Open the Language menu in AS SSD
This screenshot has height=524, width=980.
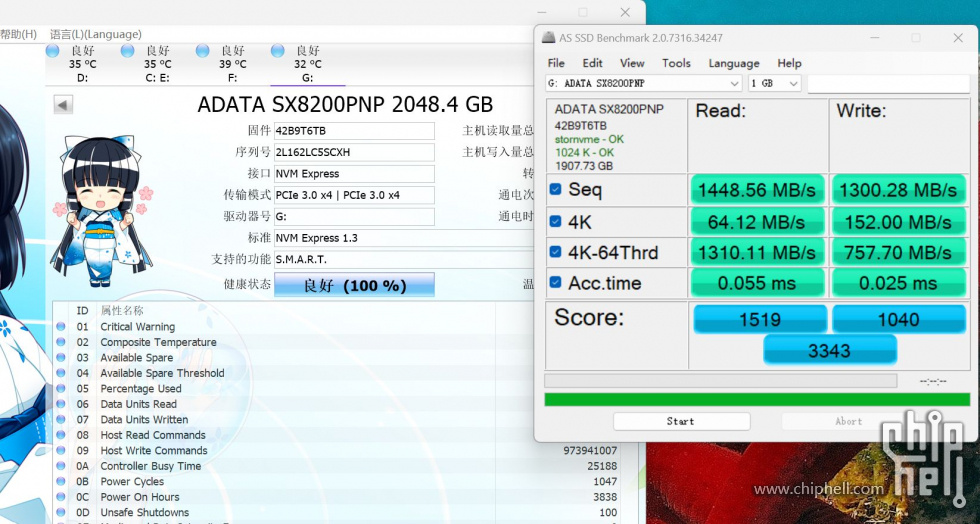click(734, 63)
